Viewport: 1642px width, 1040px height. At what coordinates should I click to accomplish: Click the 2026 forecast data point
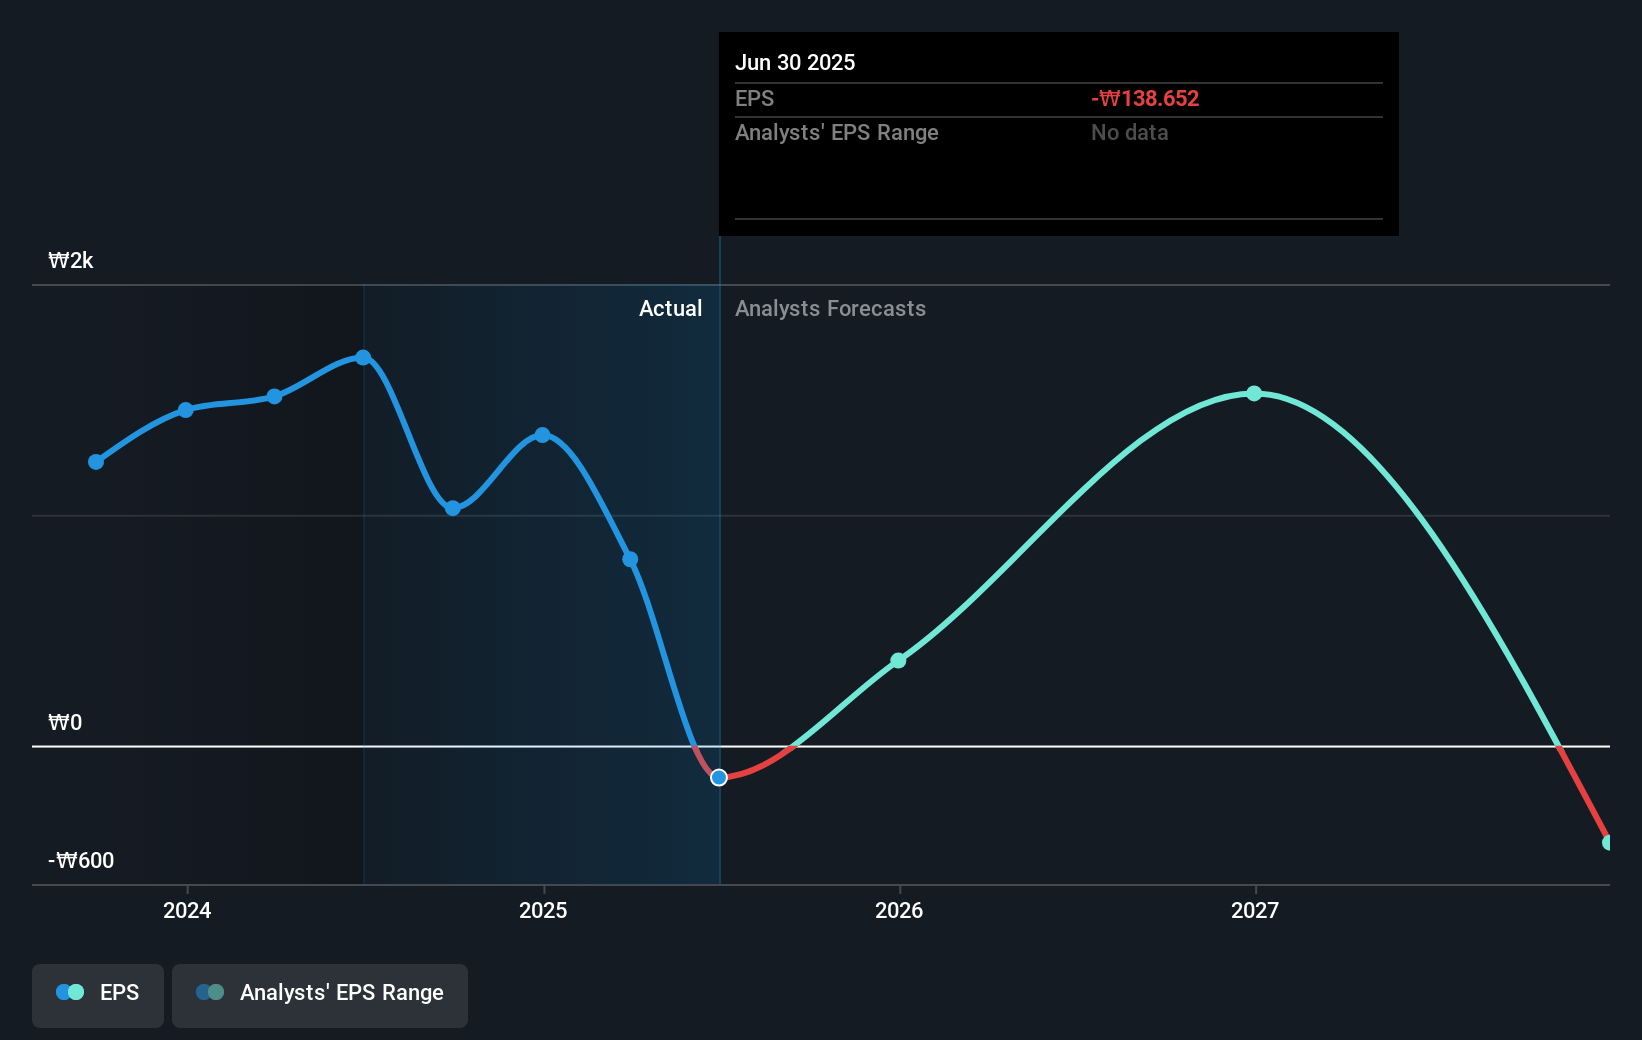pyautogui.click(x=897, y=660)
